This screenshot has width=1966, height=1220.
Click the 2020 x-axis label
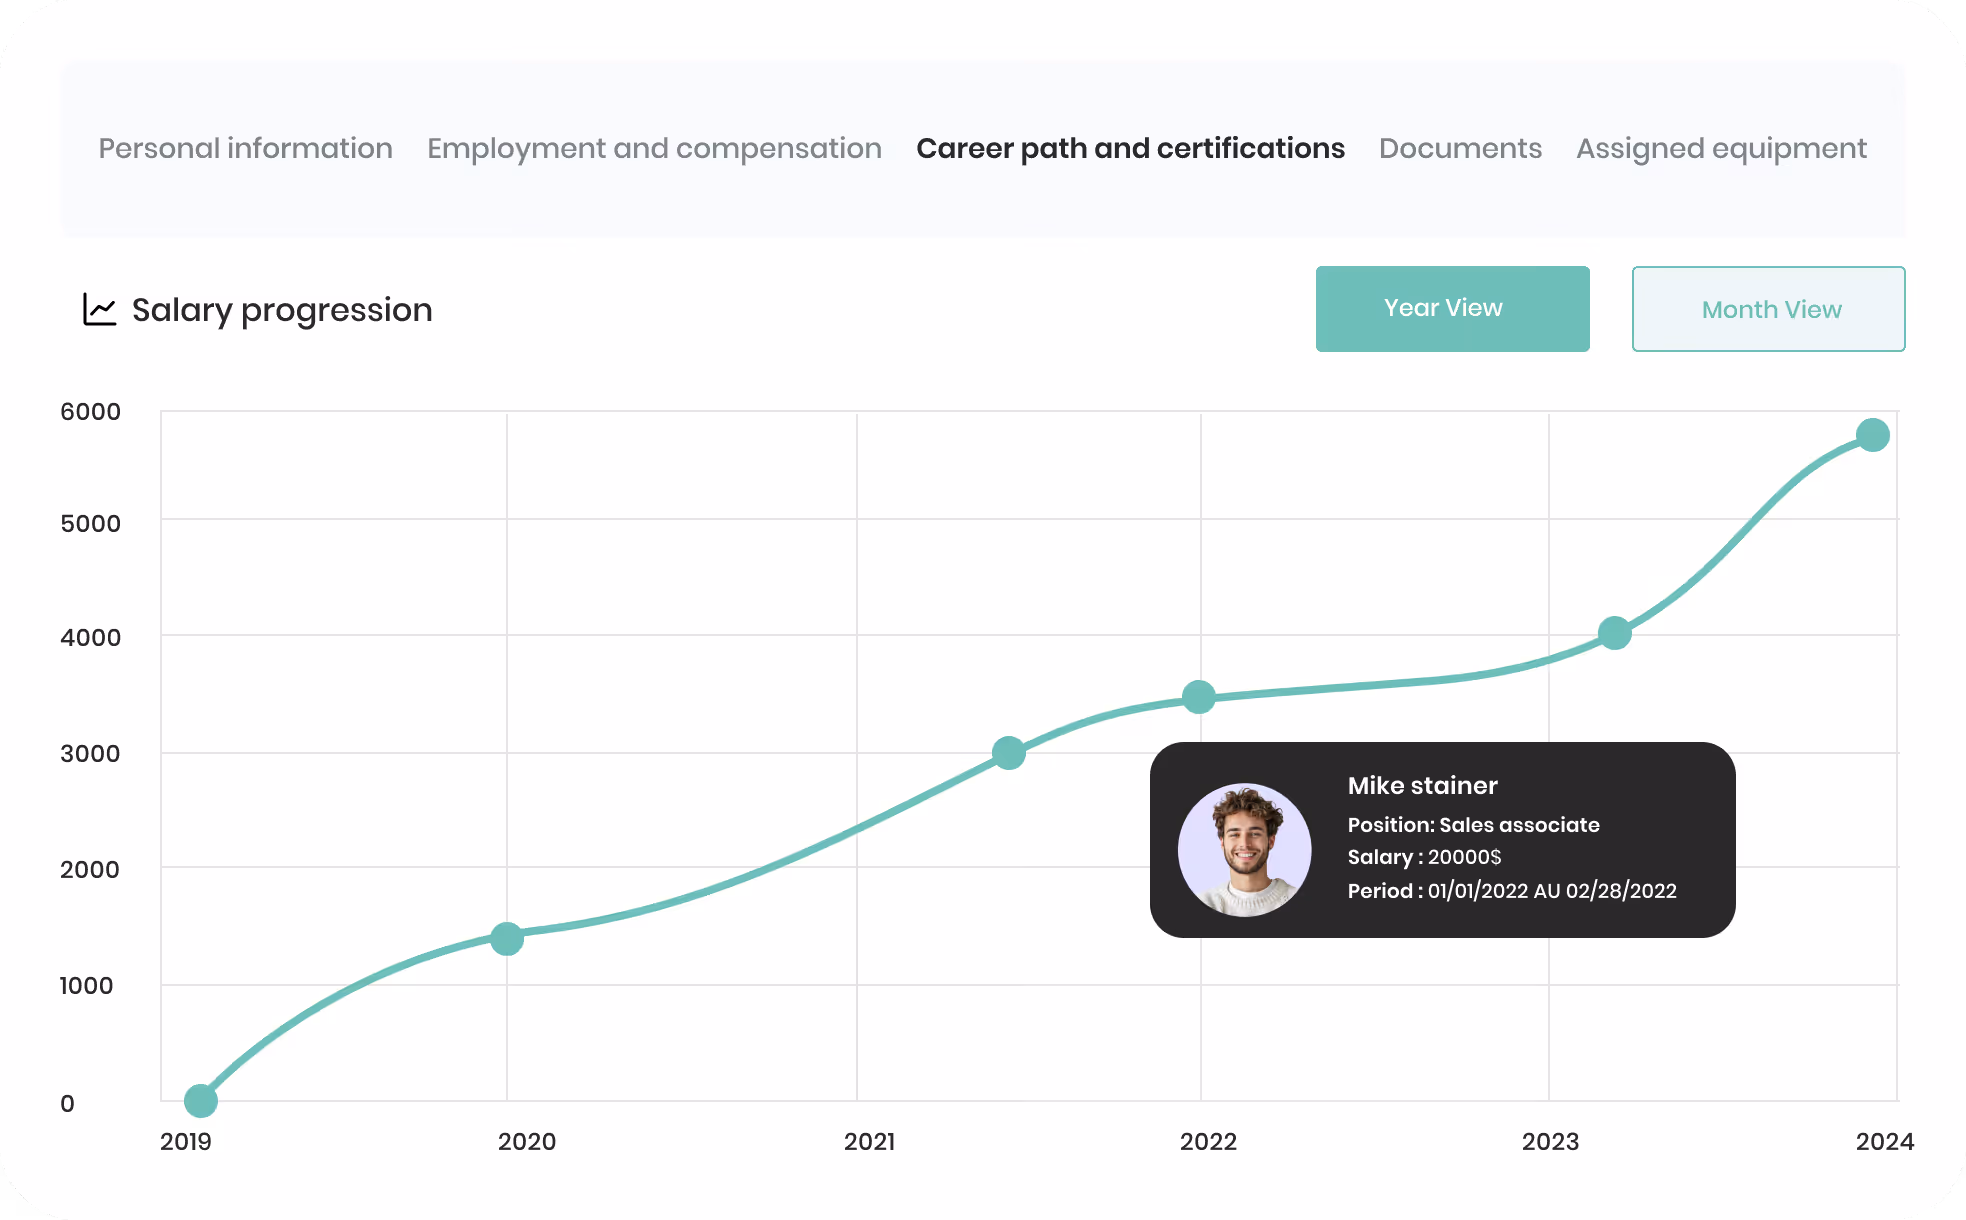coord(527,1141)
